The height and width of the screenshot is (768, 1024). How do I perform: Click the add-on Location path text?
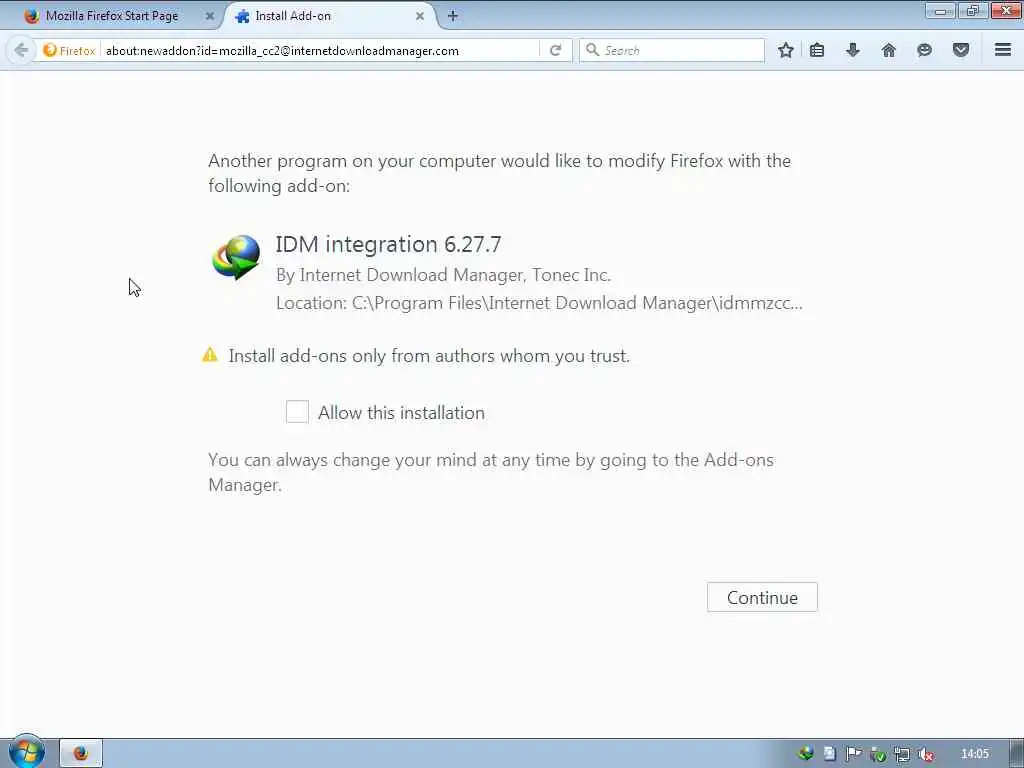539,303
